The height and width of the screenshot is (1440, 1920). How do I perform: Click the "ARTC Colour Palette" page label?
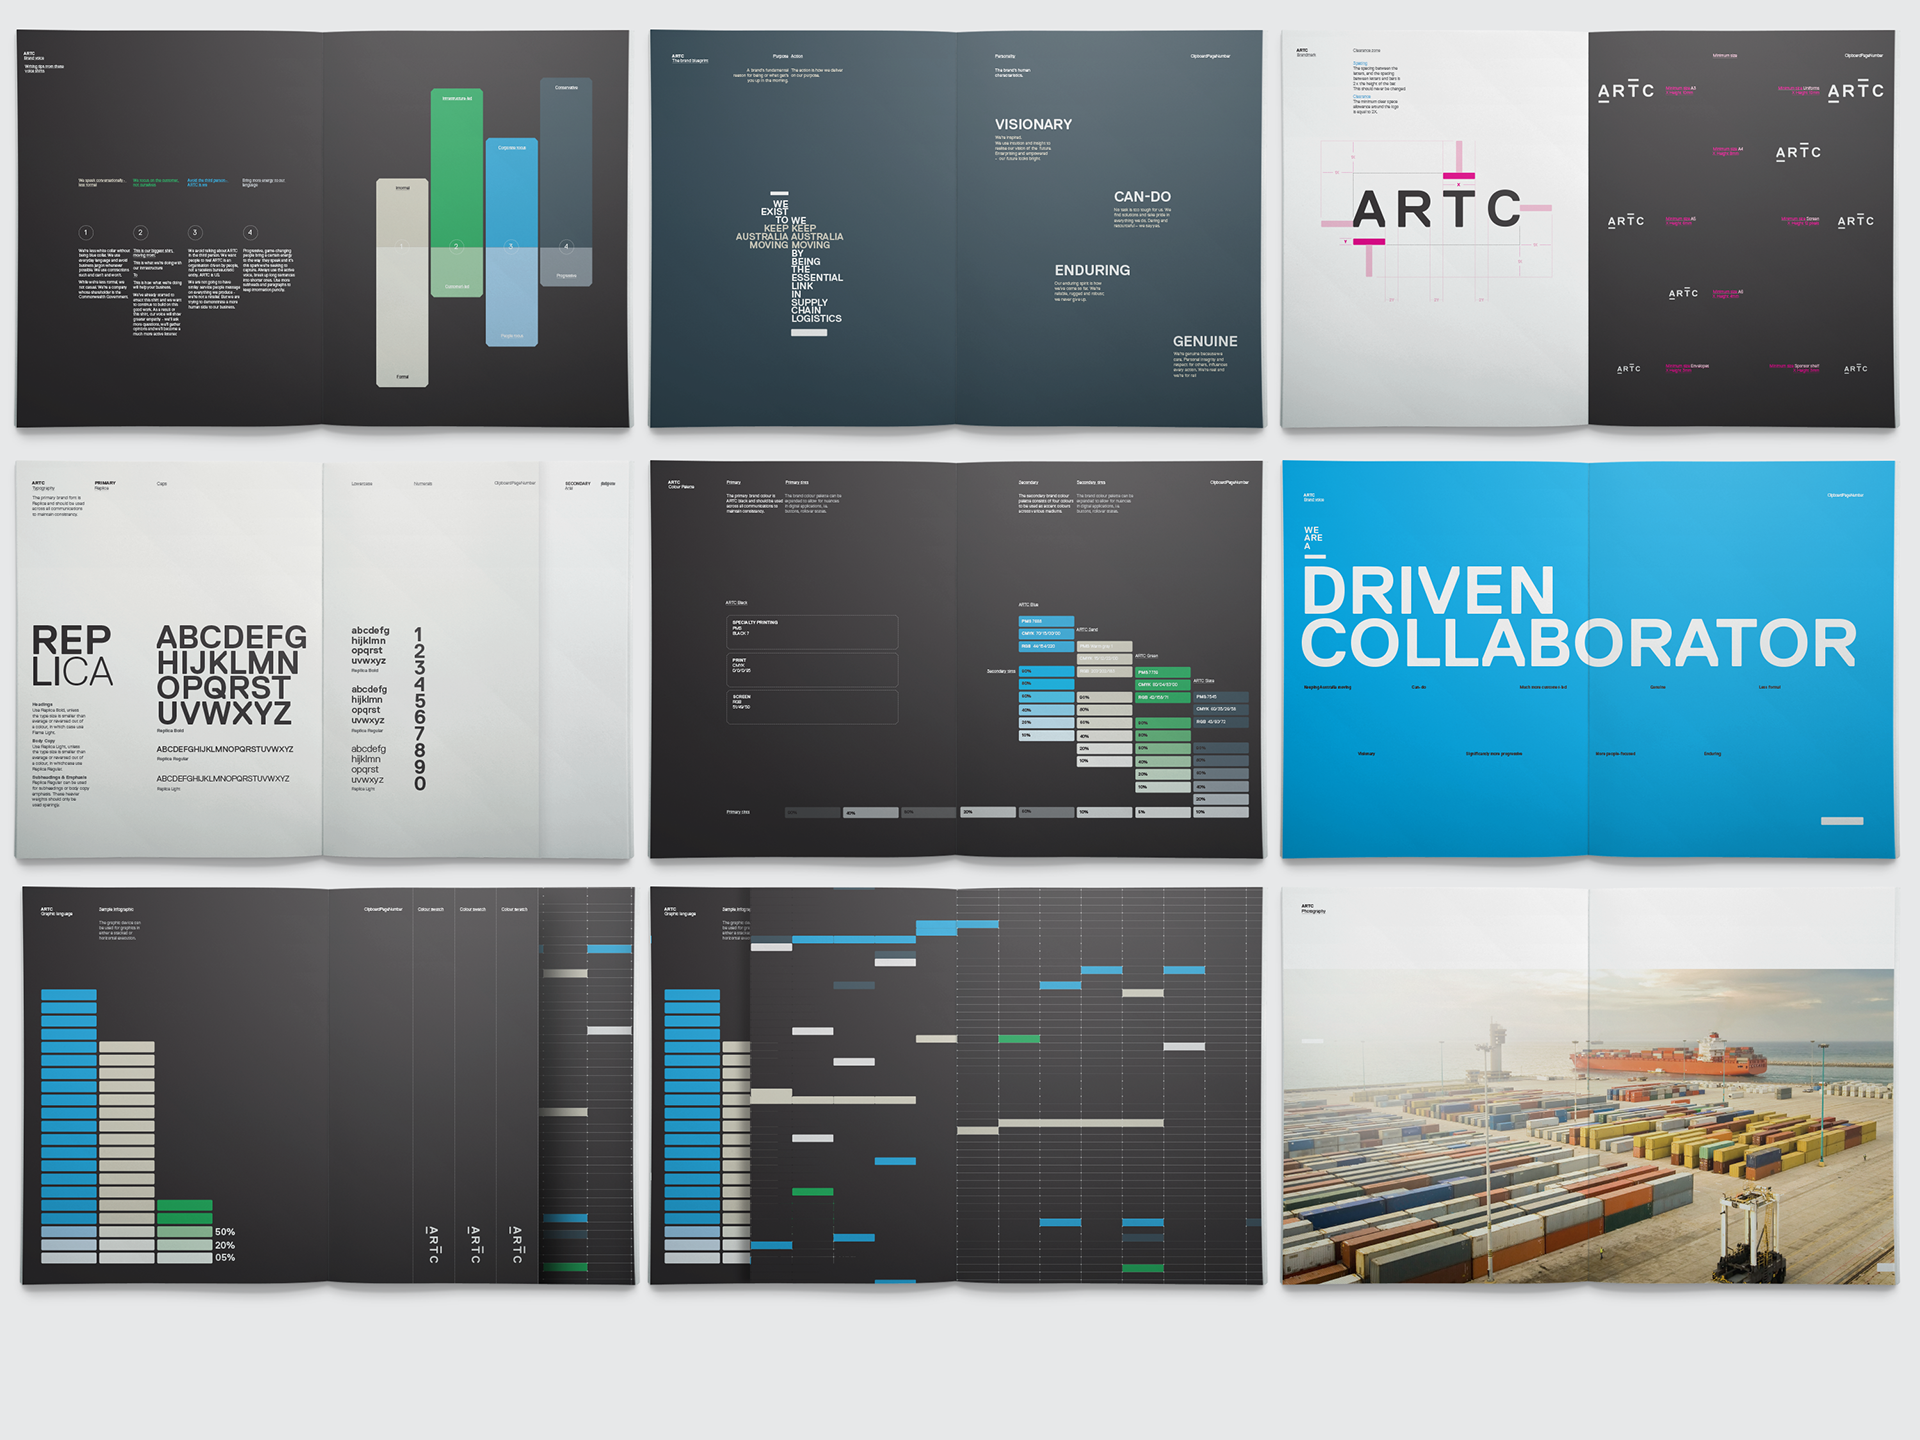(x=681, y=484)
